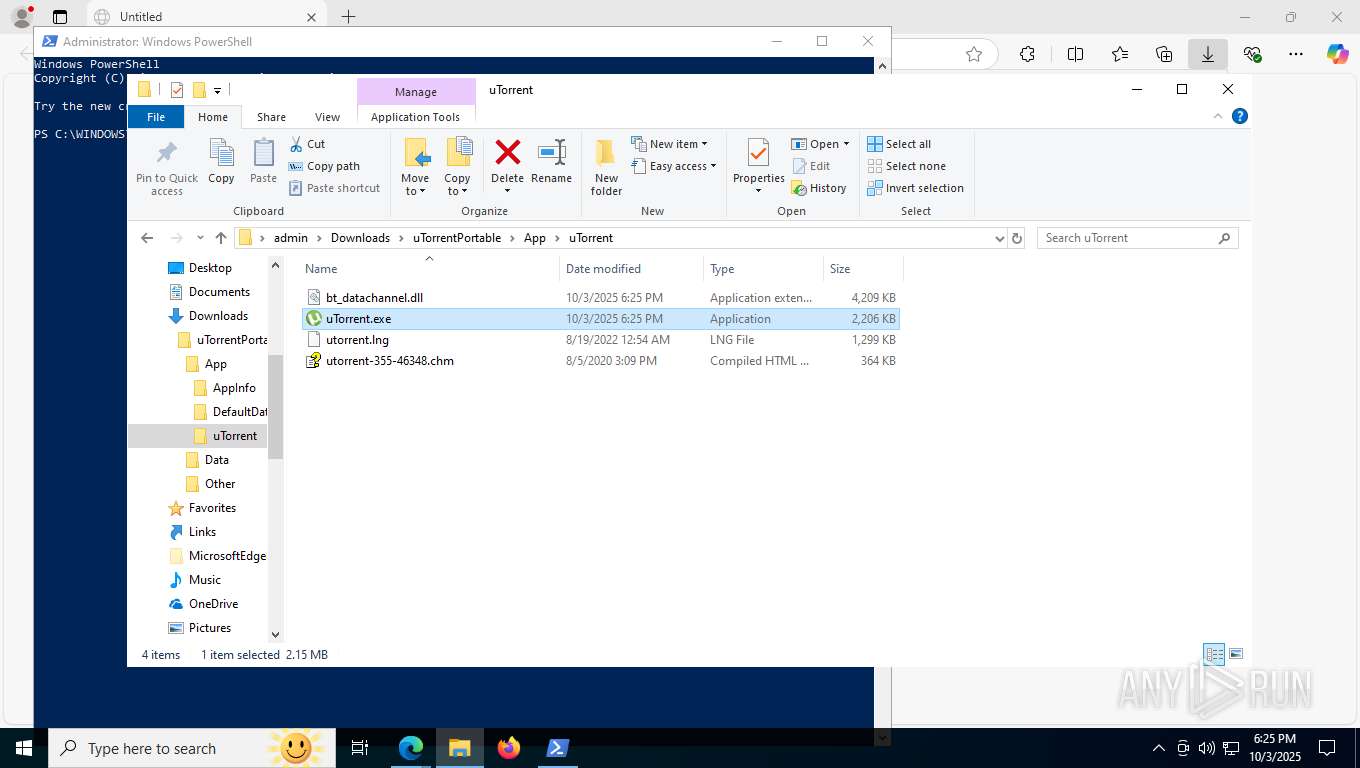Click the Back navigation arrow
Image resolution: width=1360 pixels, height=768 pixels.
(147, 238)
